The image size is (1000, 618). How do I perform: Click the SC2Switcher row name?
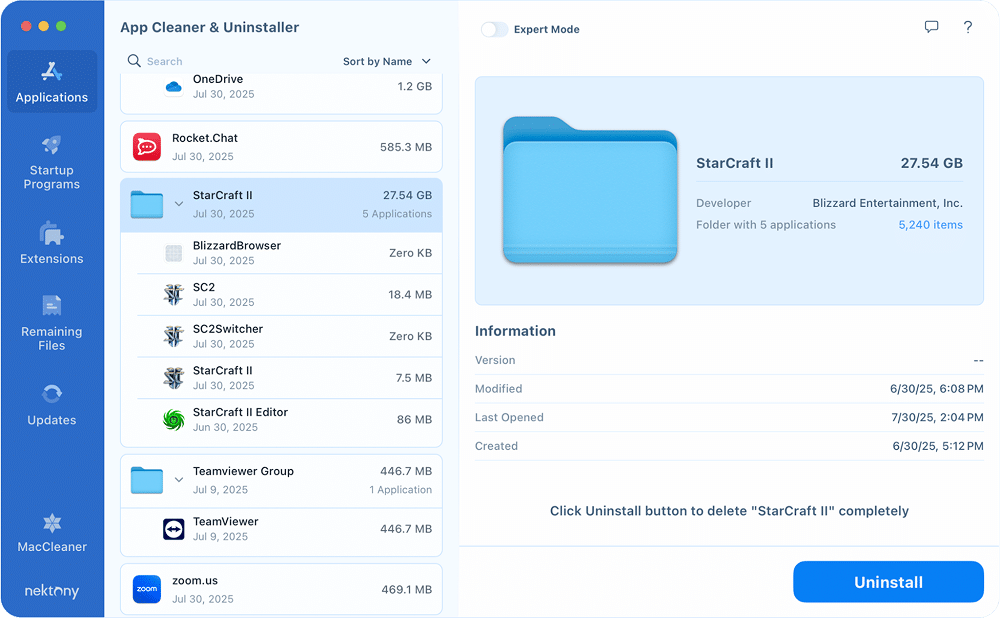coord(228,329)
